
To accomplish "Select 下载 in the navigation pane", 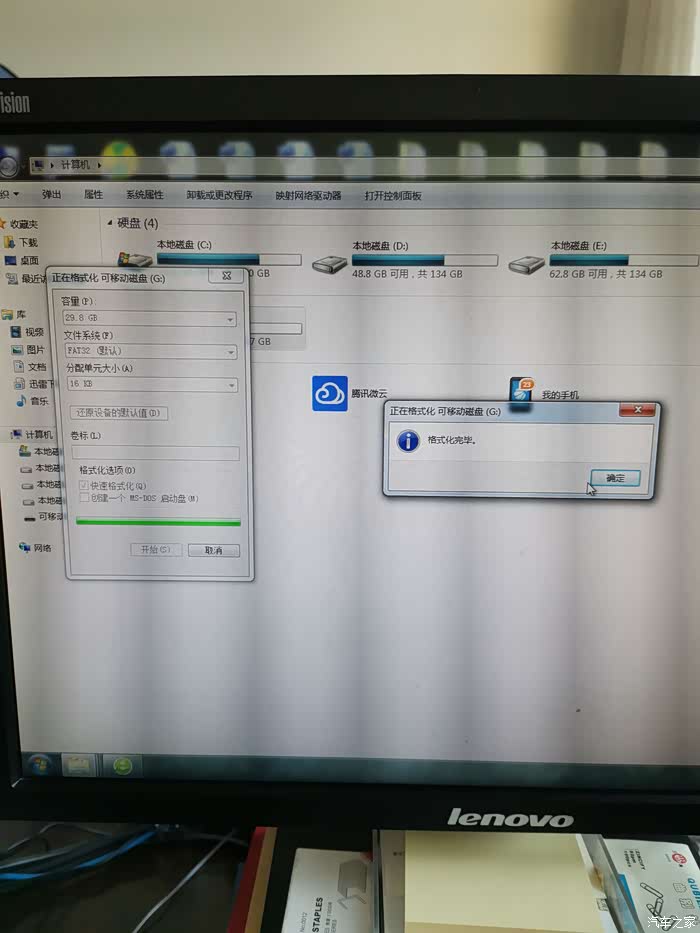I will point(28,242).
